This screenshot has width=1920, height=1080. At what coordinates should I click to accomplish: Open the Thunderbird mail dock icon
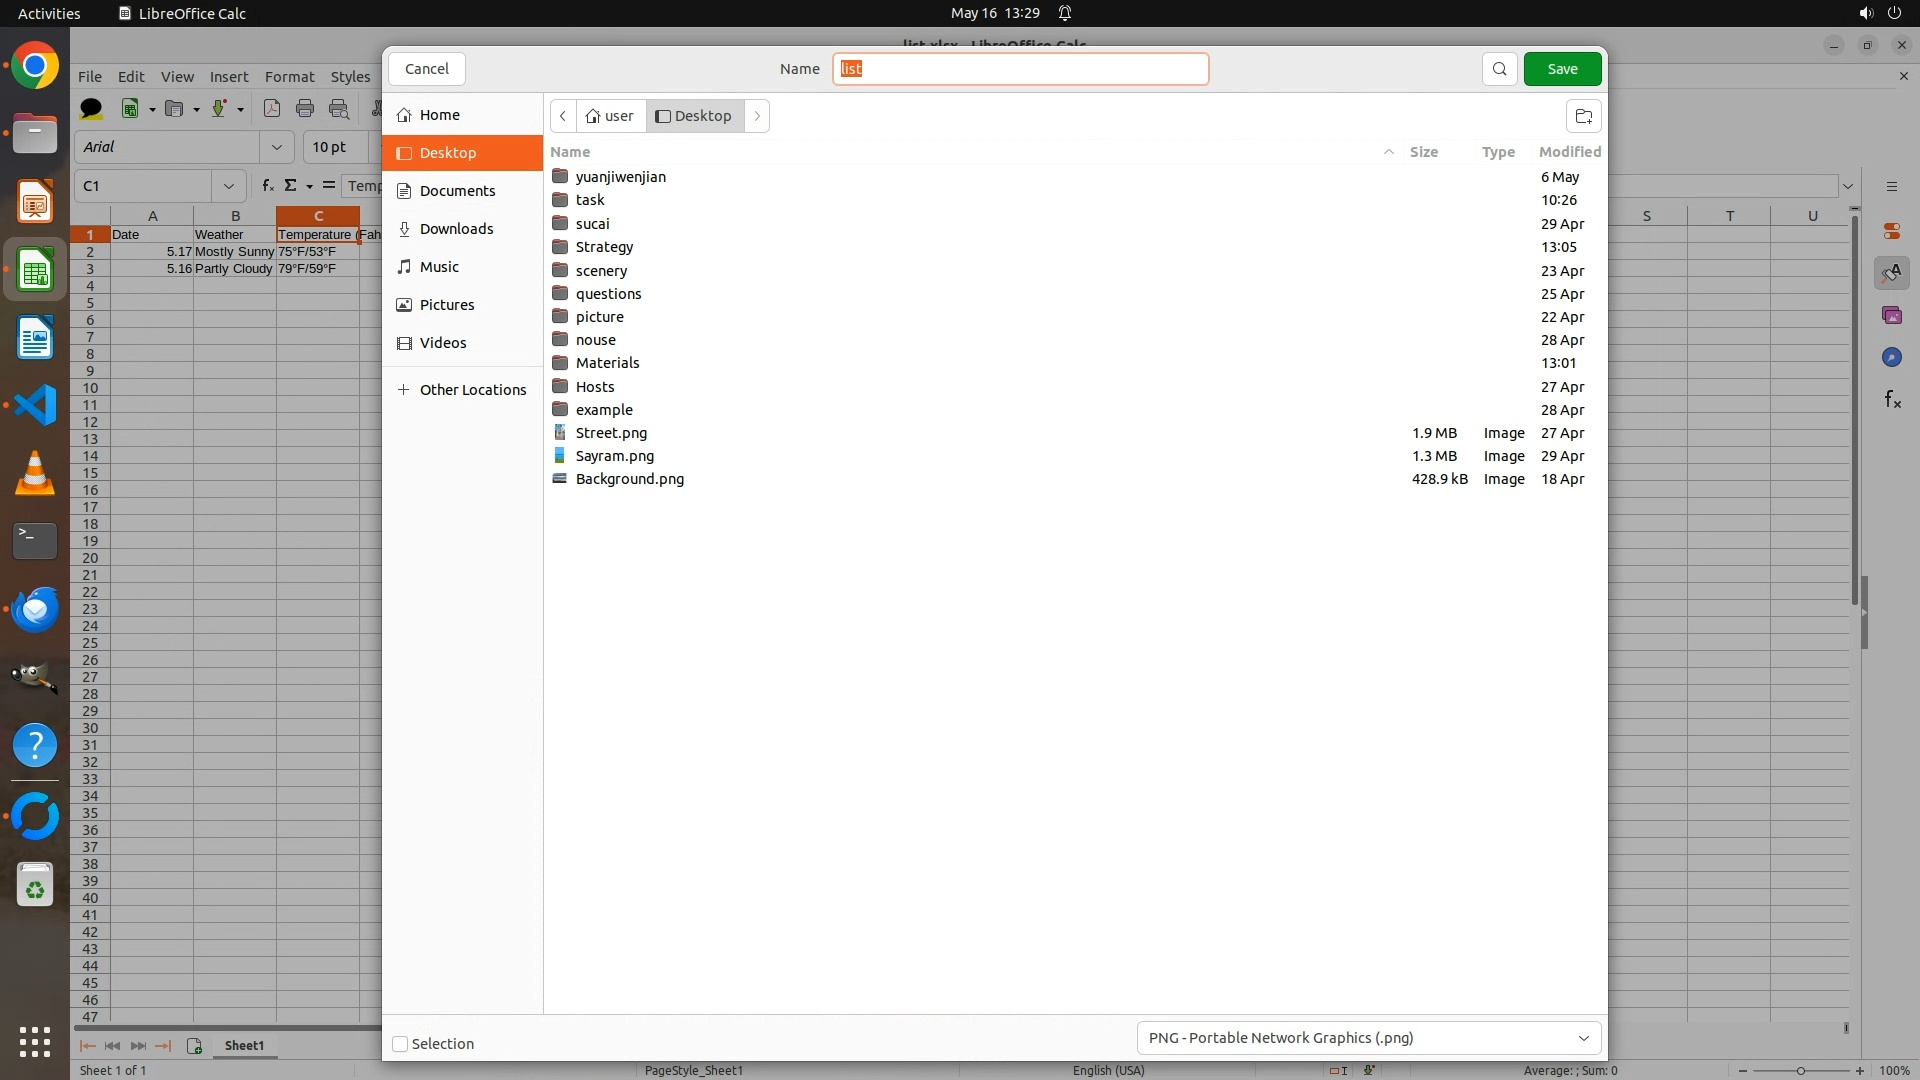35,609
